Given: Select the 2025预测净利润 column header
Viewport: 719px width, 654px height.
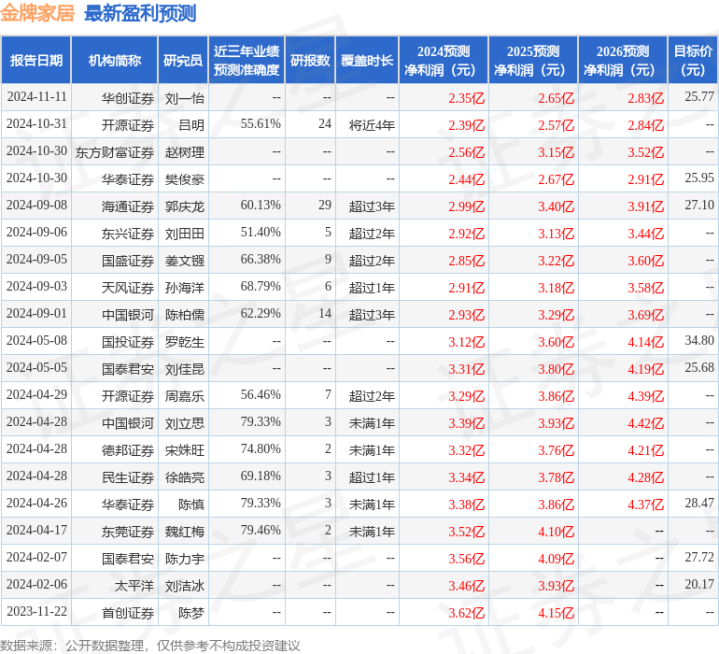Looking at the screenshot, I should click(x=533, y=60).
